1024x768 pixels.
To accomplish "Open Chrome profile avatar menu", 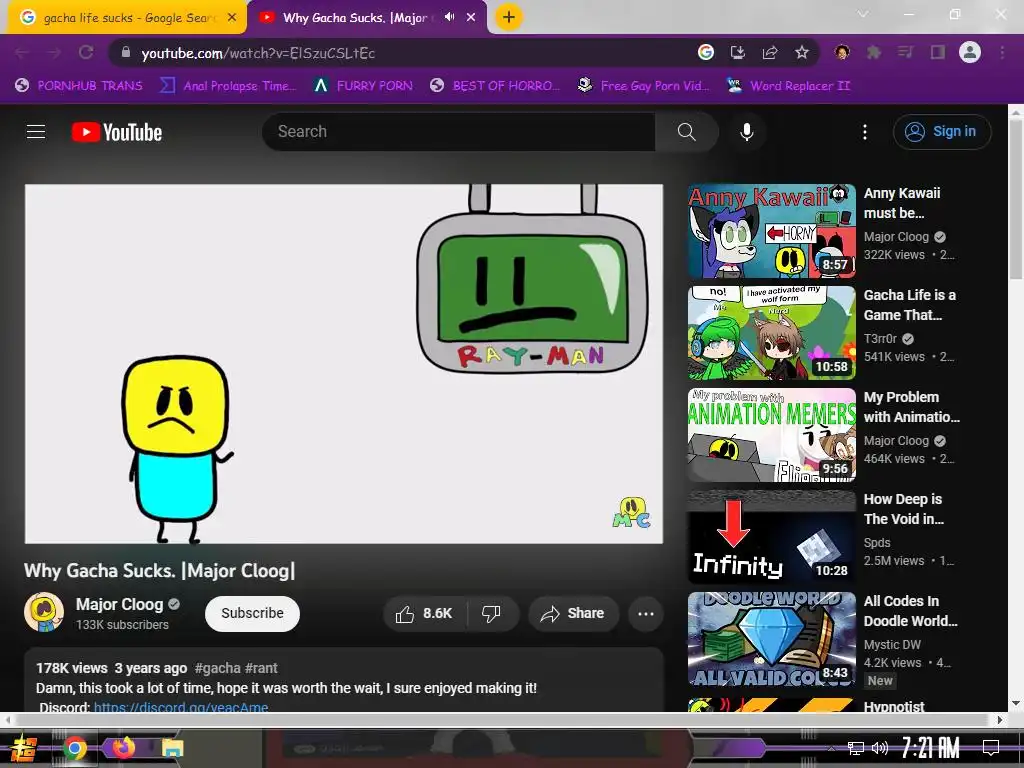I will click(970, 52).
